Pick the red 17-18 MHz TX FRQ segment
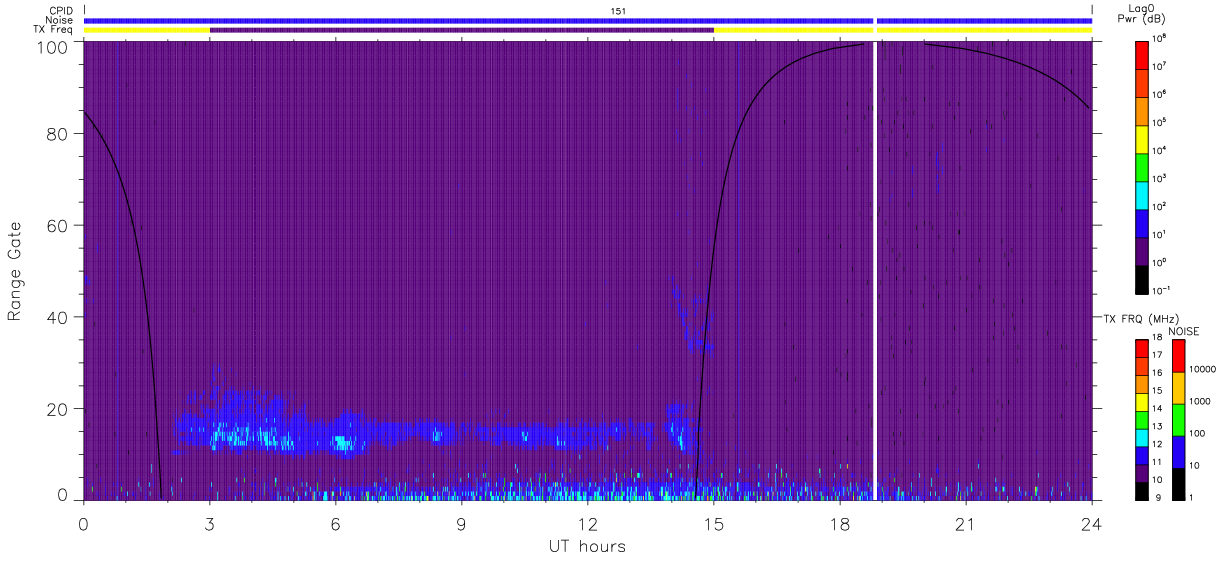Viewport: 1228px width, 567px height. 1142,349
